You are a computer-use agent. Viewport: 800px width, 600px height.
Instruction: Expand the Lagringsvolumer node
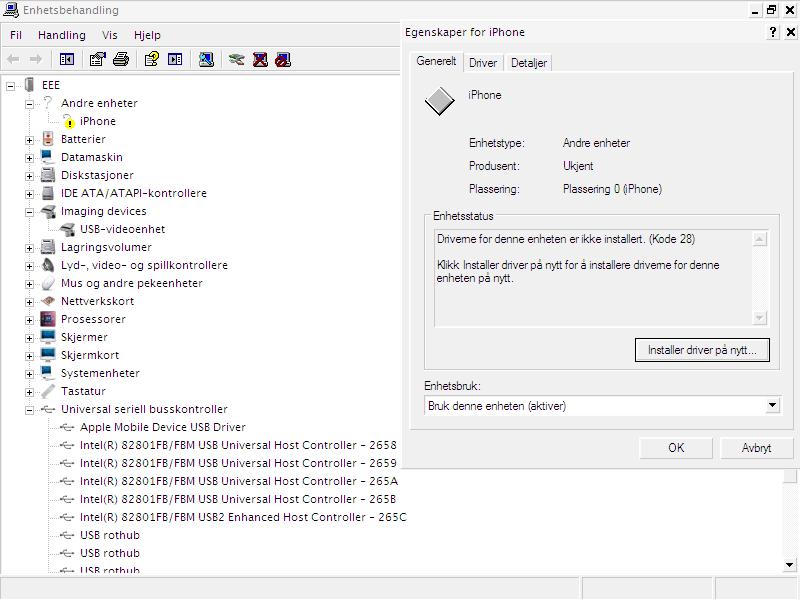coord(29,248)
